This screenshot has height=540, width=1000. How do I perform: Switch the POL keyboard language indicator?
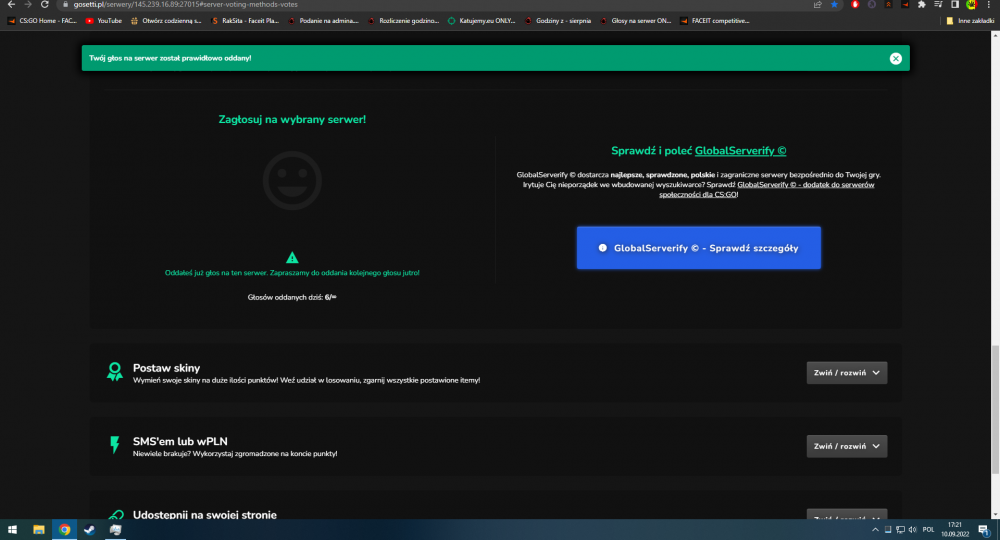point(929,530)
